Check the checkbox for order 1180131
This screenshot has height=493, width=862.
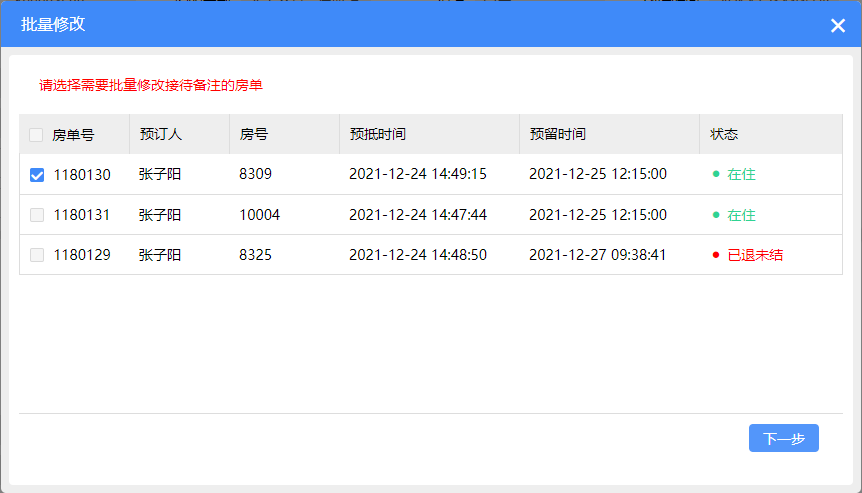[37, 215]
